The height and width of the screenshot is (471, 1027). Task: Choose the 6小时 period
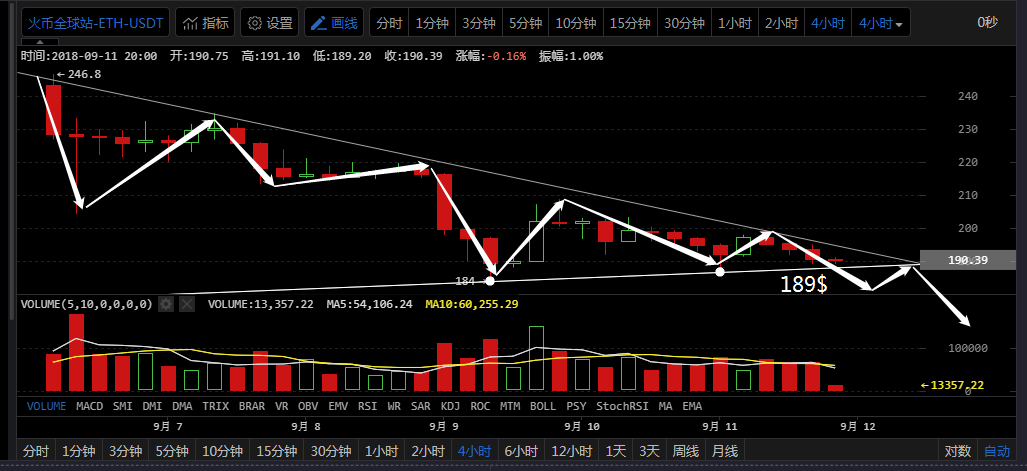(521, 451)
